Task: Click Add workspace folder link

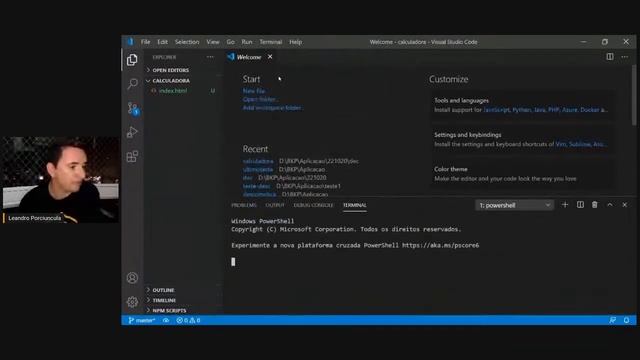Action: click(272, 108)
